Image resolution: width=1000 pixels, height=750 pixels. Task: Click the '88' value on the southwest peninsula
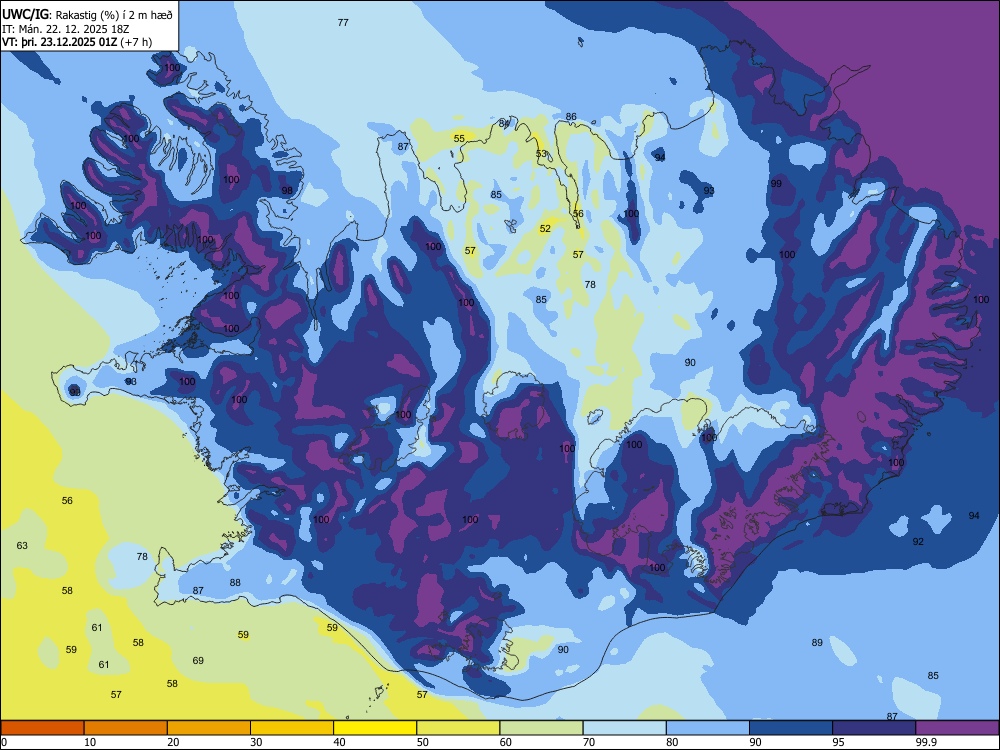point(235,582)
